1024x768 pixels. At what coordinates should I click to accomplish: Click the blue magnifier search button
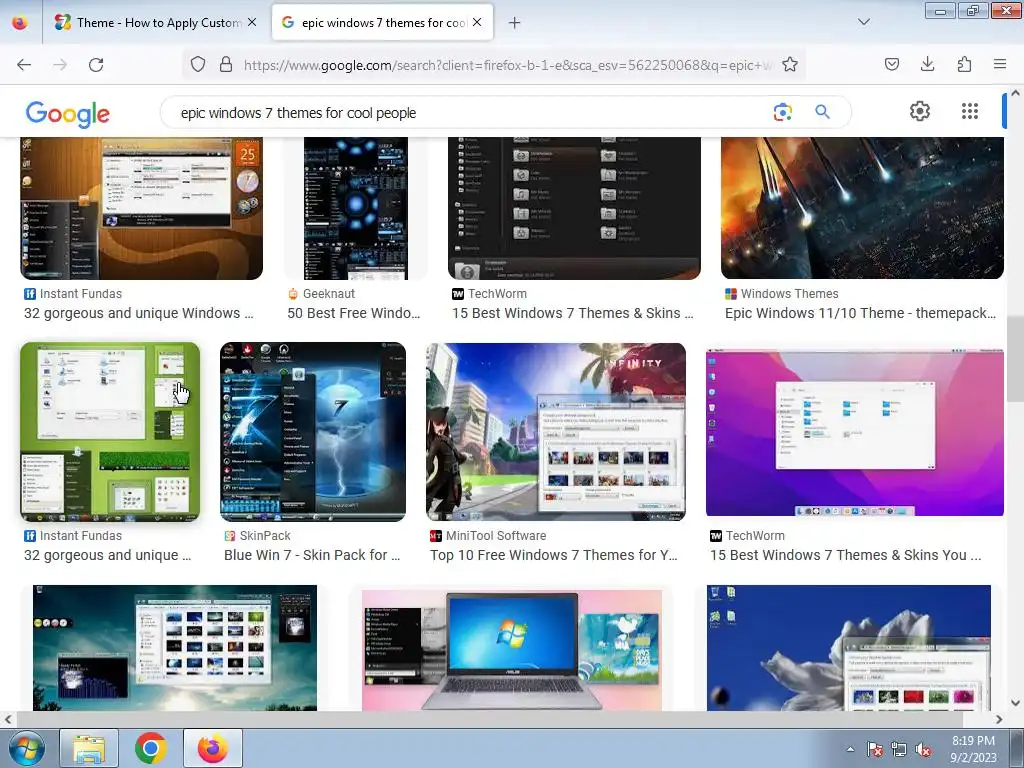coord(822,112)
